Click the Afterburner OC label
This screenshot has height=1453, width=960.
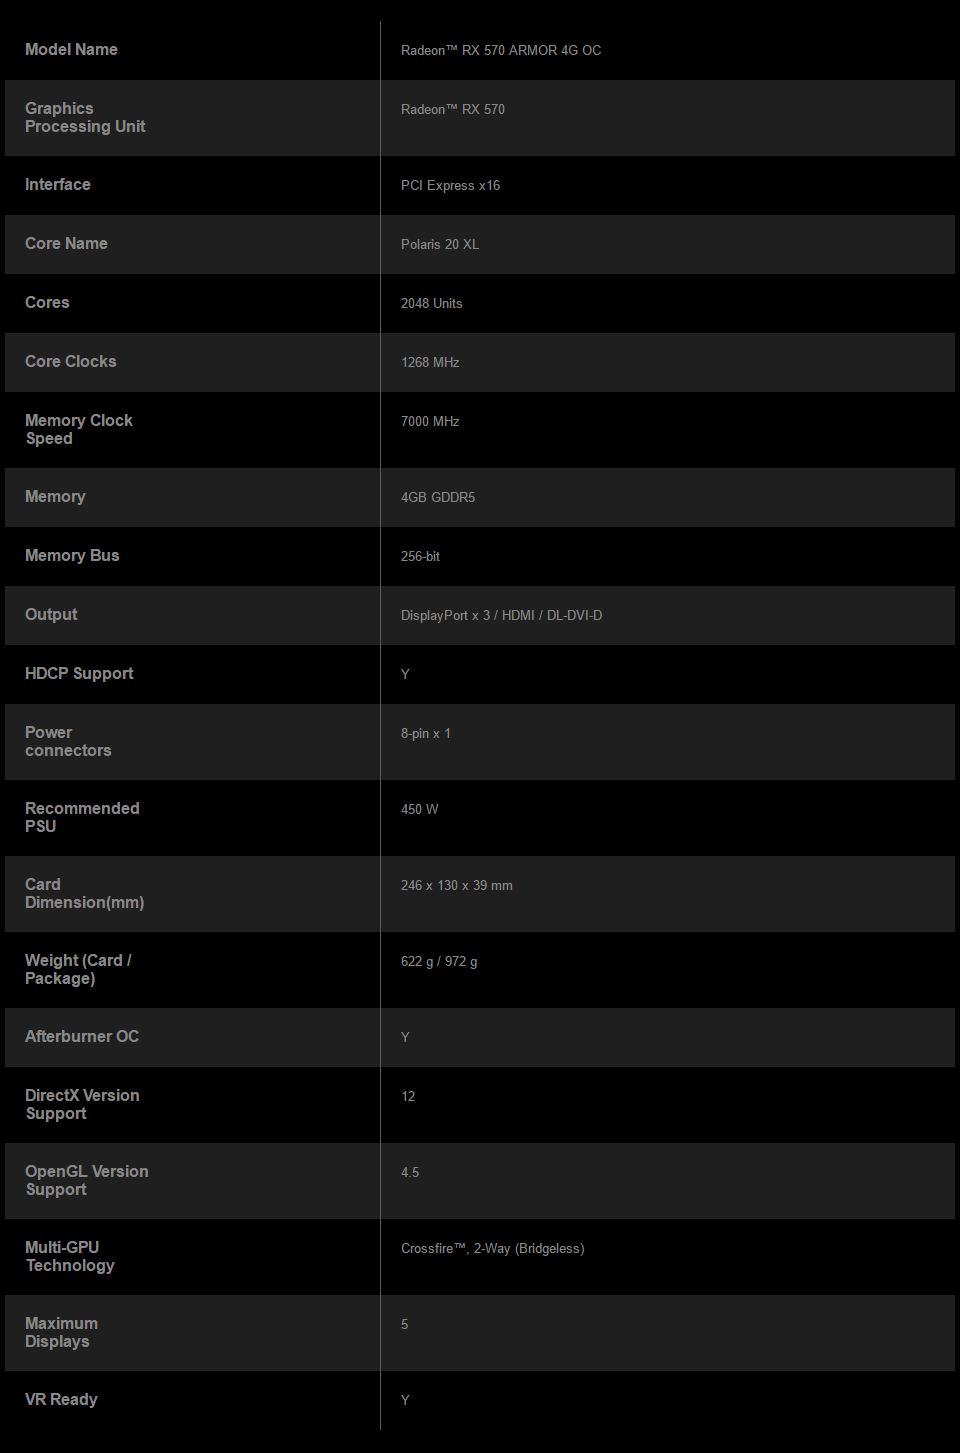coord(82,1037)
